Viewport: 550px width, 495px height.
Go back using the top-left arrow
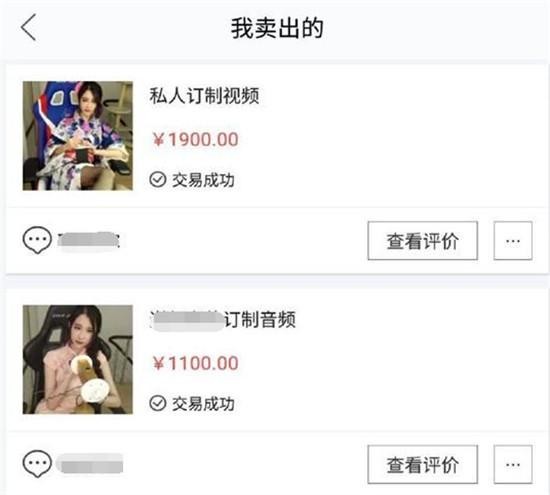29,27
